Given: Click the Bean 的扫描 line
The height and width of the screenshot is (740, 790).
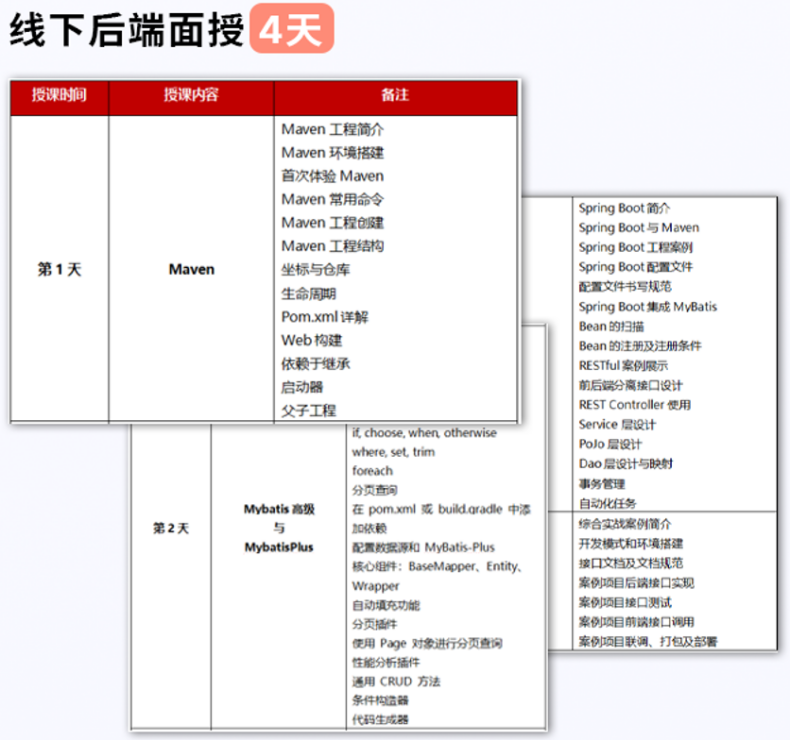Looking at the screenshot, I should (x=611, y=326).
